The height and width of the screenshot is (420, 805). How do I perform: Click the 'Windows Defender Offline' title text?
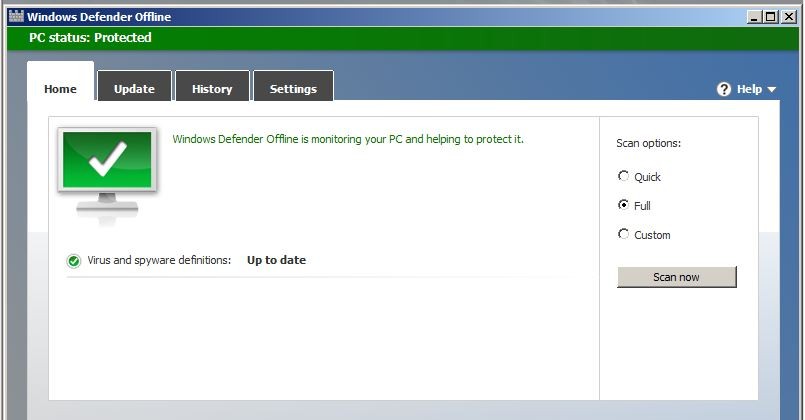click(99, 17)
